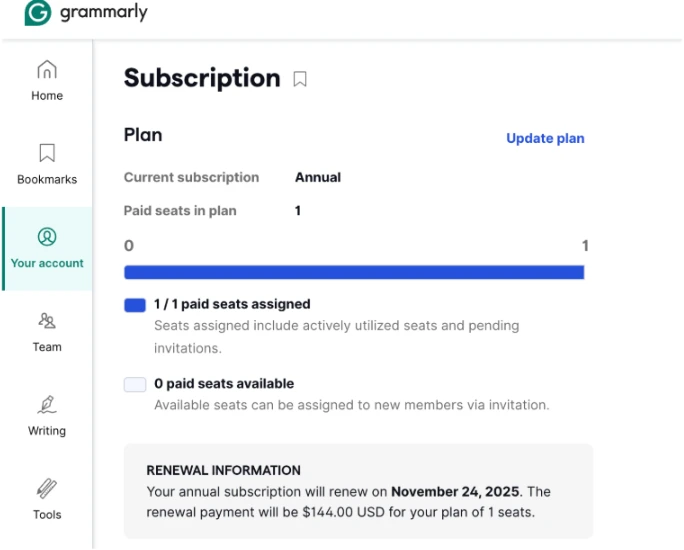This screenshot has width=684, height=550.
Task: Click the blue paid seats progress bar
Action: (x=354, y=272)
